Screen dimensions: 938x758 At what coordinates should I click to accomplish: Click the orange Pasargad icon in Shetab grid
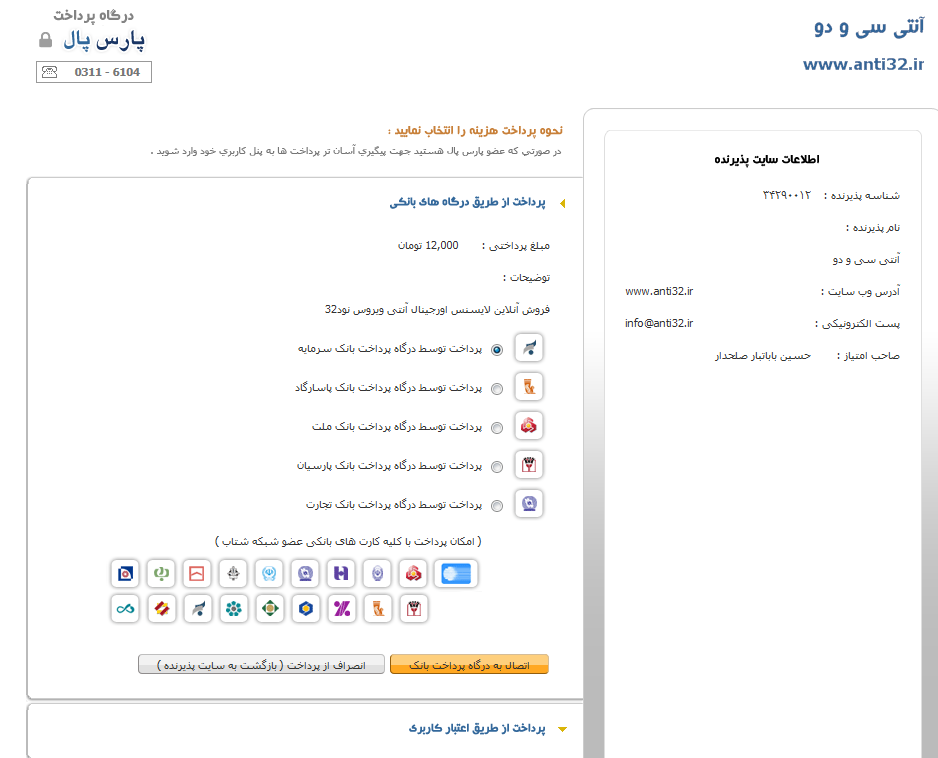point(377,609)
